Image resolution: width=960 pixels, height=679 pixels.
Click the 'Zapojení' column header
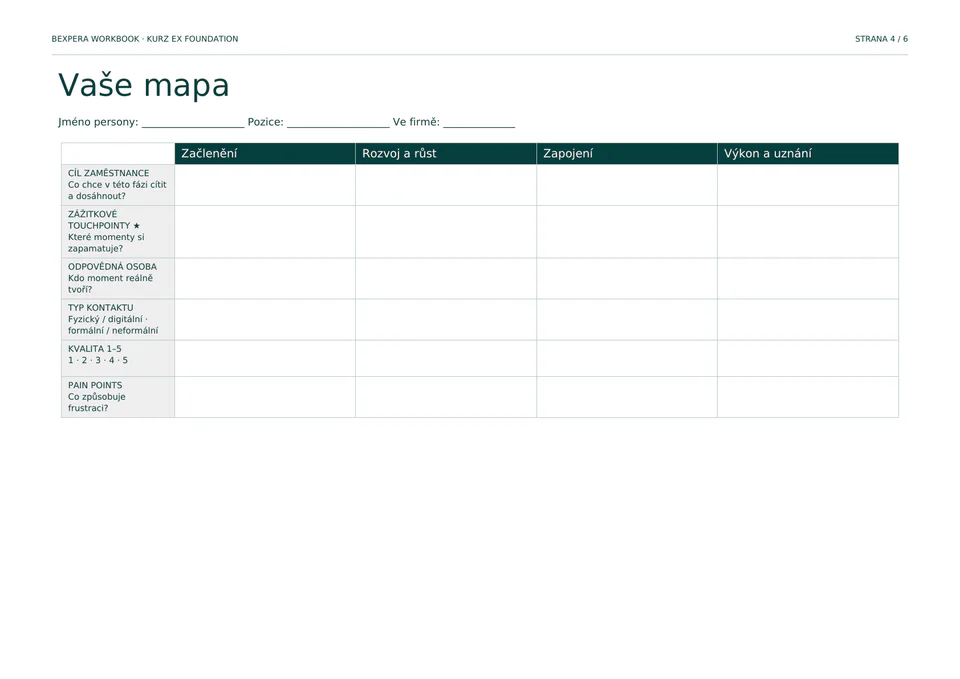627,154
